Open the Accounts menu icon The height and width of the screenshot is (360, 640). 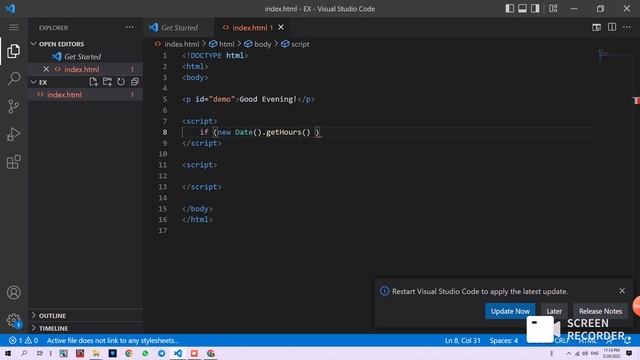[x=13, y=292]
